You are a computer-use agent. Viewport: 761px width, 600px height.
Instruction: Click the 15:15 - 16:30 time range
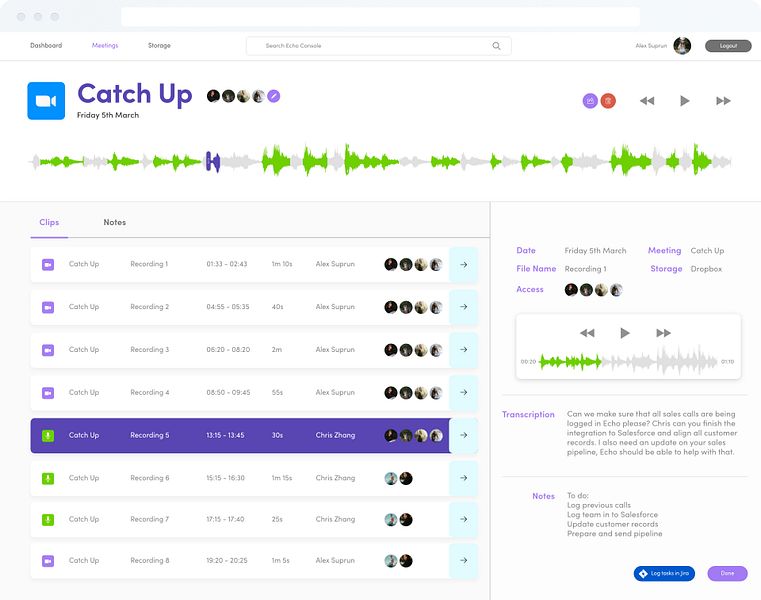pyautogui.click(x=226, y=478)
